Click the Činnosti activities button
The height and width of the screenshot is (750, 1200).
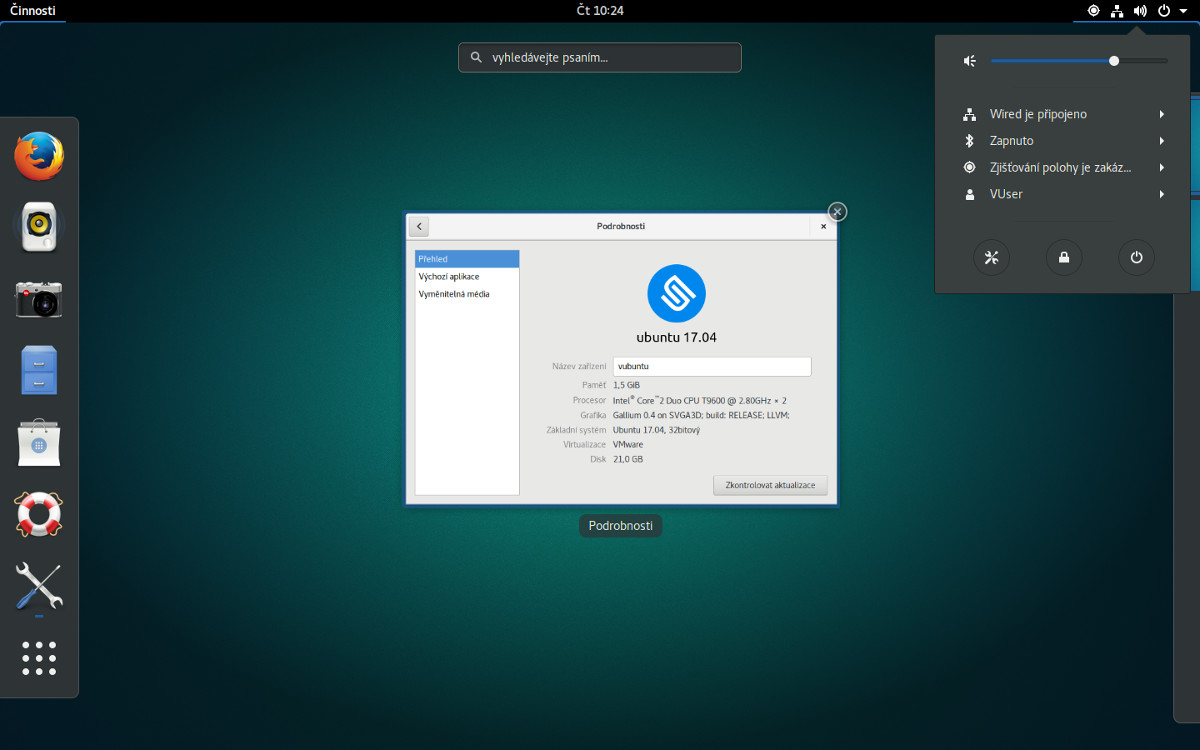[33, 11]
